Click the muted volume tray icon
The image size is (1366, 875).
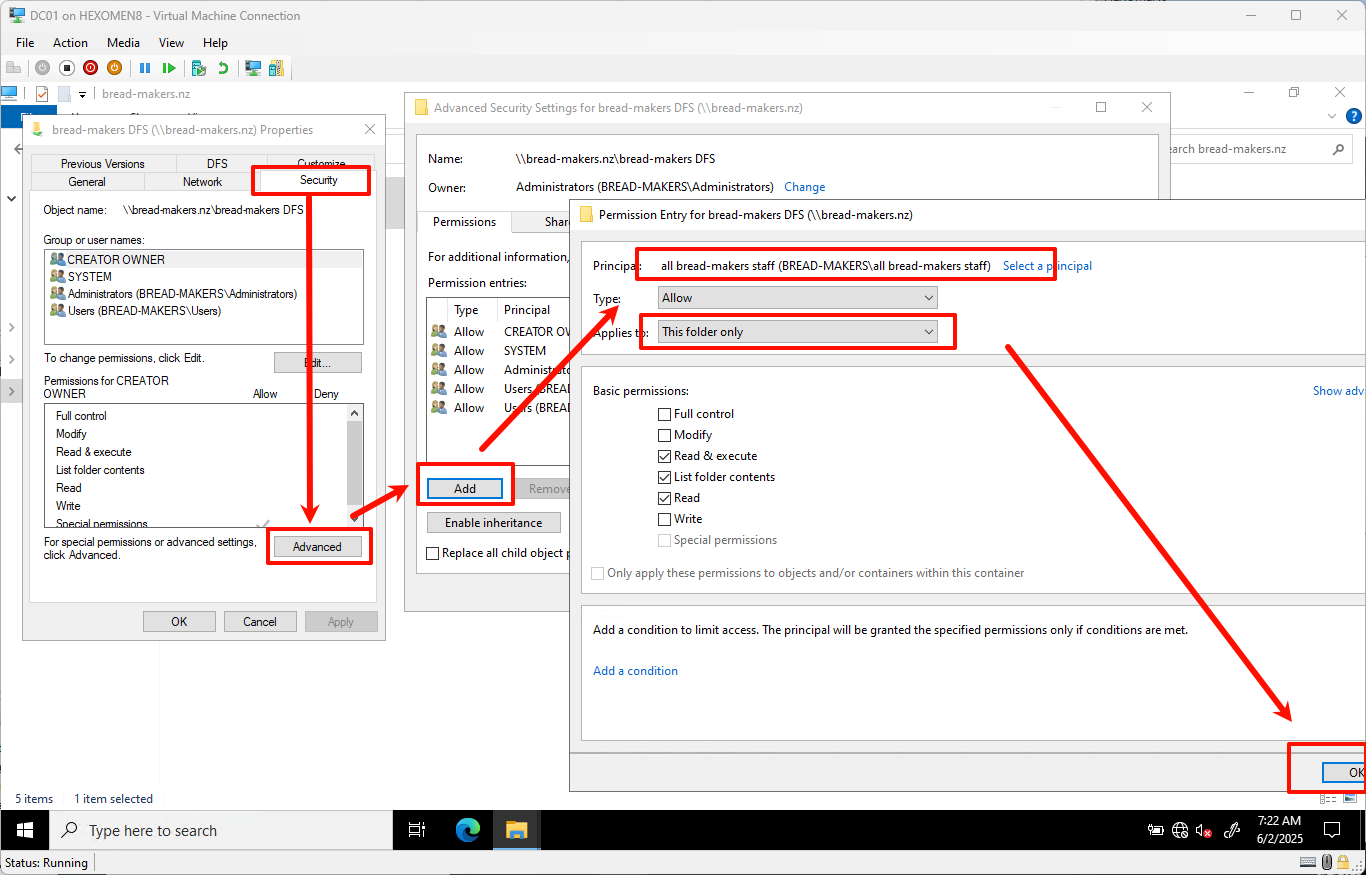[1204, 830]
